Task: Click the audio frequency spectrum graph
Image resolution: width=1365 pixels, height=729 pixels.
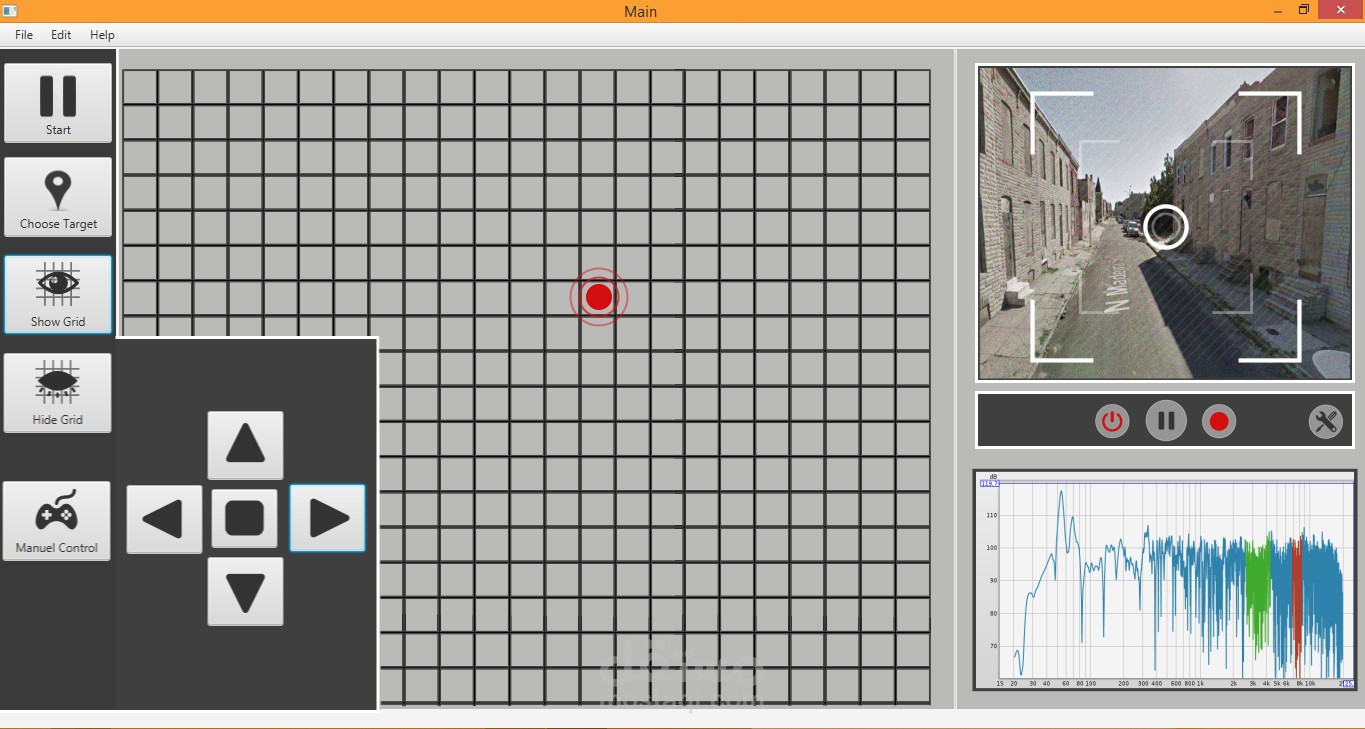Action: [1165, 580]
